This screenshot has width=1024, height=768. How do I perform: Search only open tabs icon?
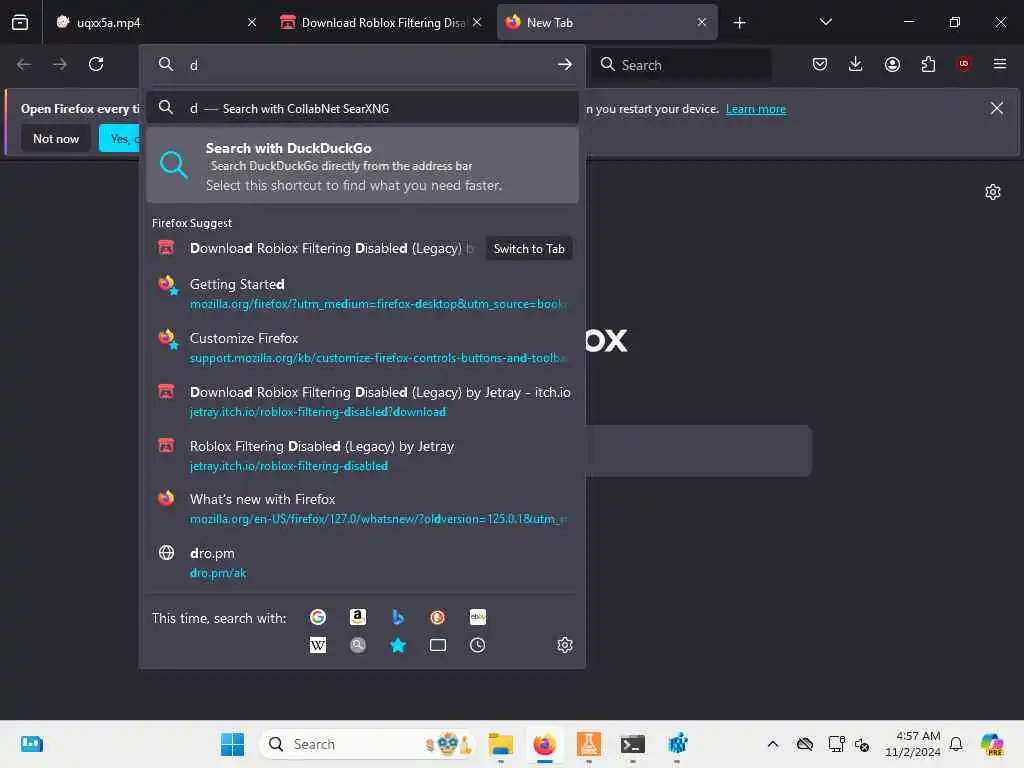click(x=438, y=645)
